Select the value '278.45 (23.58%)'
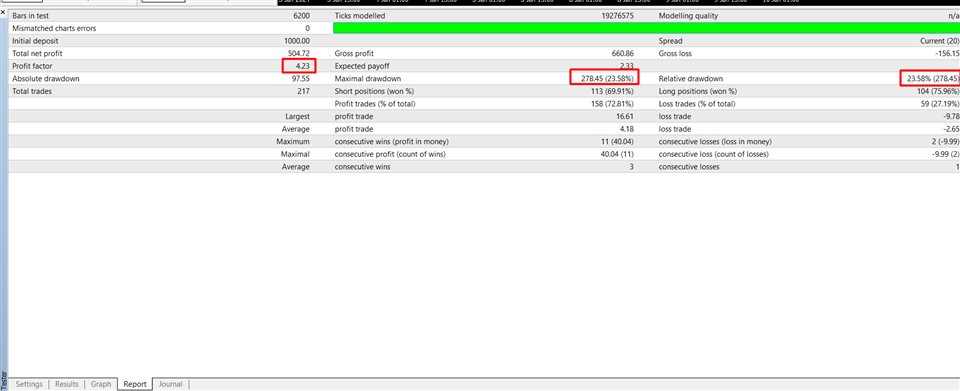 point(607,79)
